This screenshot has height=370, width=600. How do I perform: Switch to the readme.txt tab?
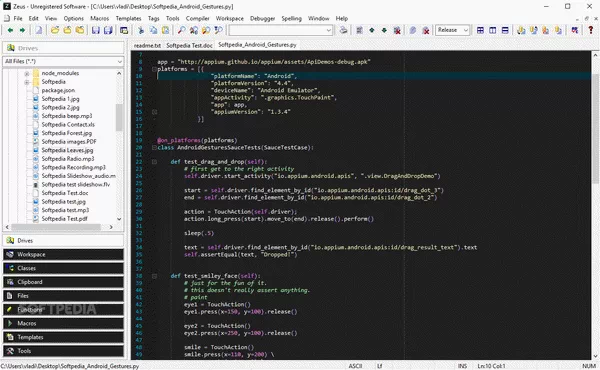tap(147, 46)
